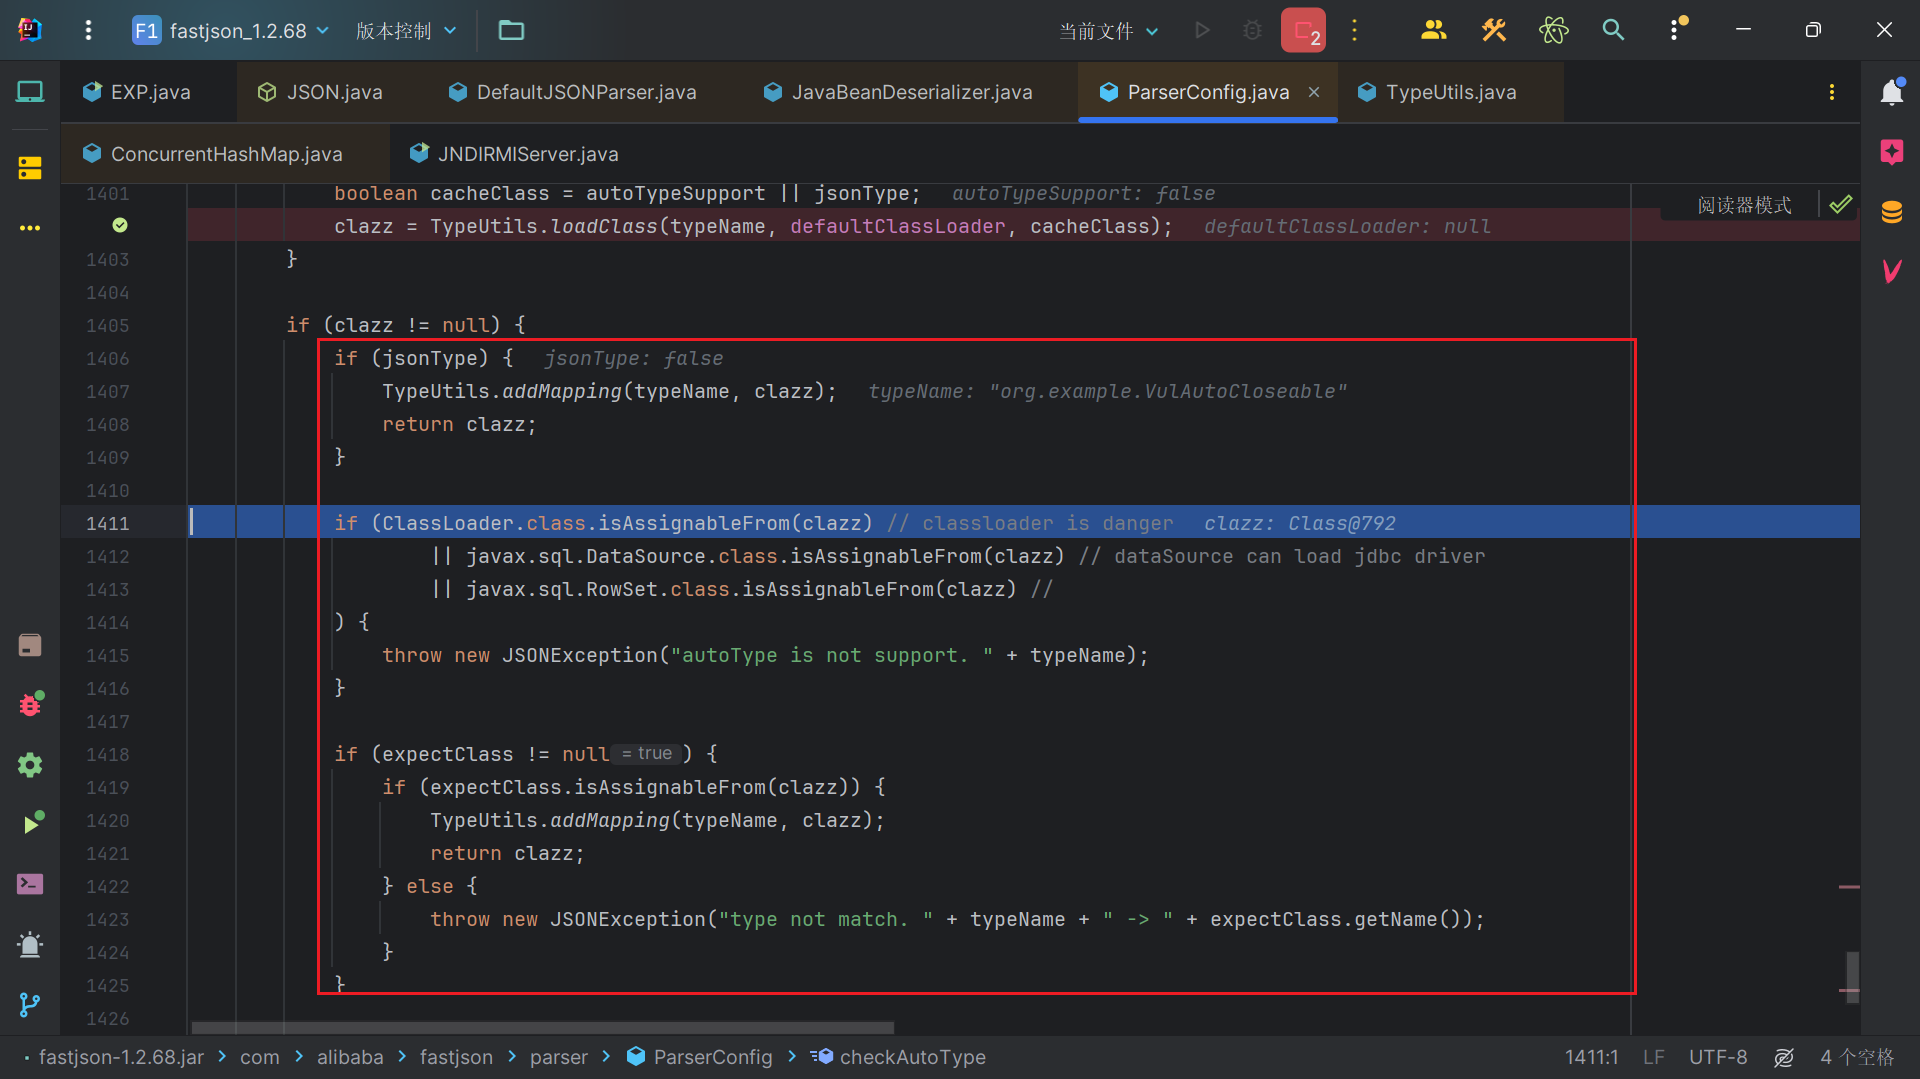Change LF line separator in status bar
This screenshot has height=1079, width=1920.
point(1653,1057)
